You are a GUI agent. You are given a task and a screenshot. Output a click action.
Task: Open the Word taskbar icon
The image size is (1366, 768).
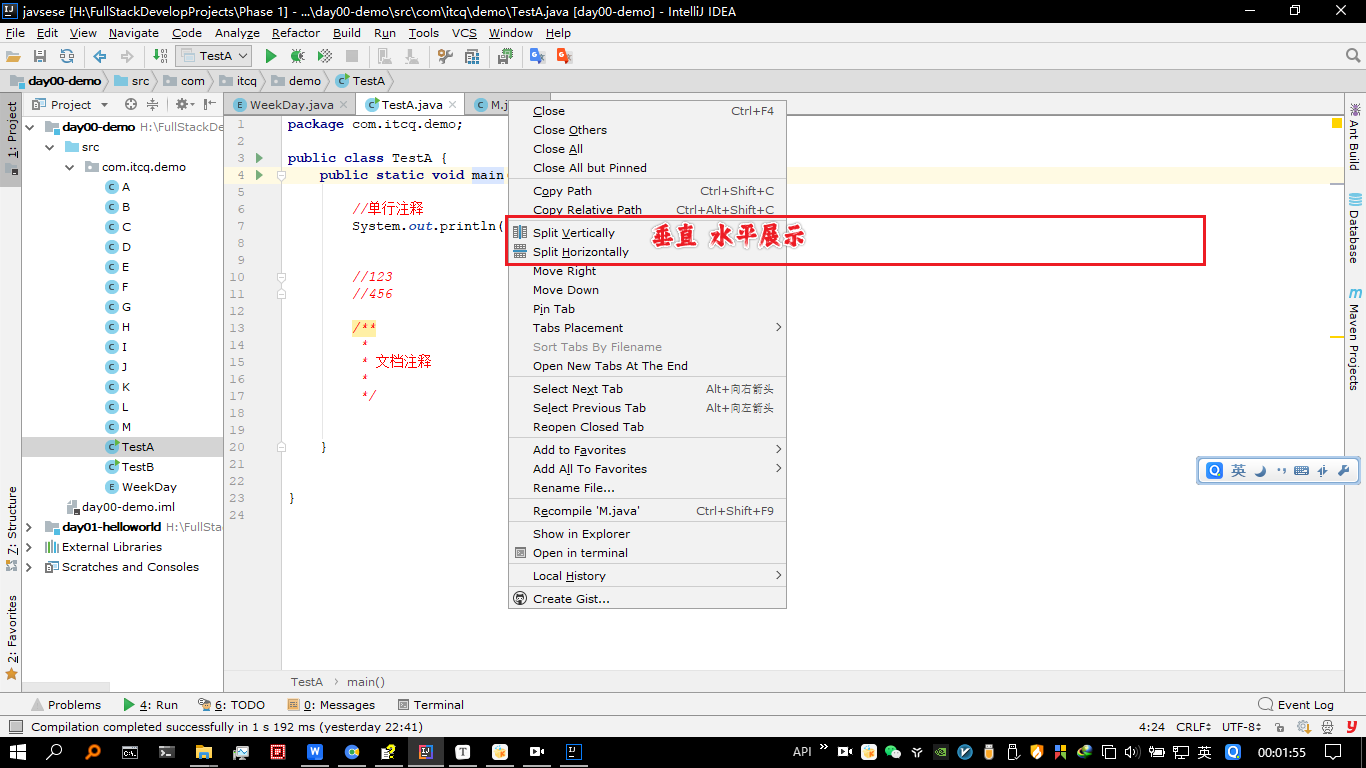click(x=315, y=752)
